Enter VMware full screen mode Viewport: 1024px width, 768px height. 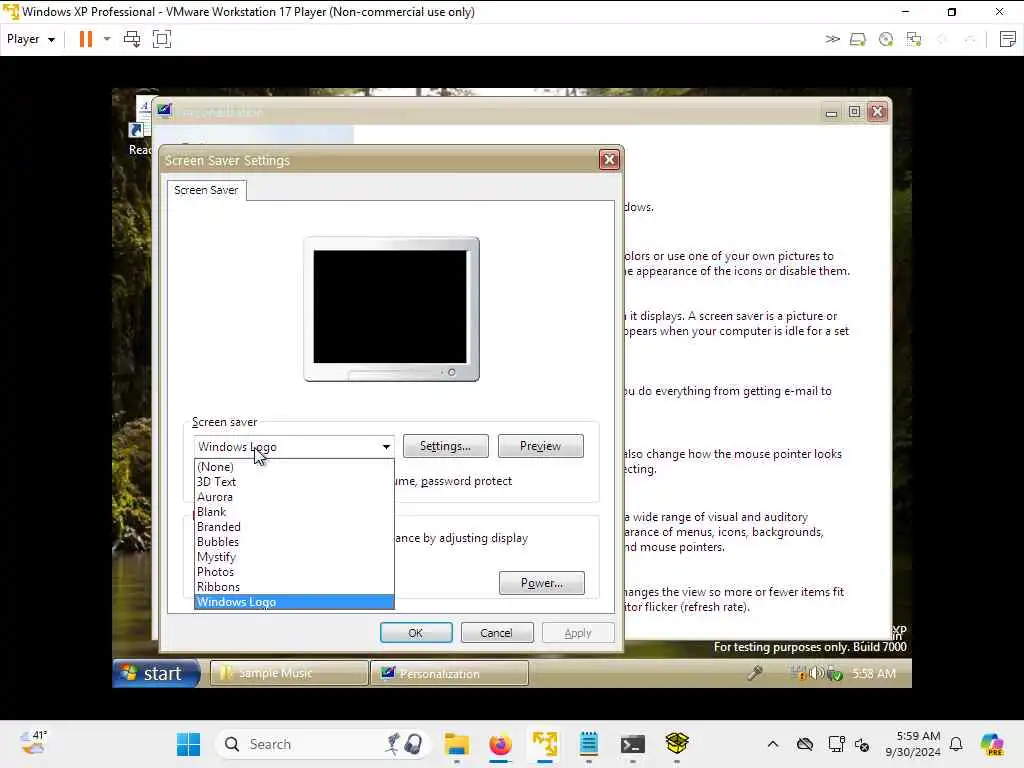162,39
